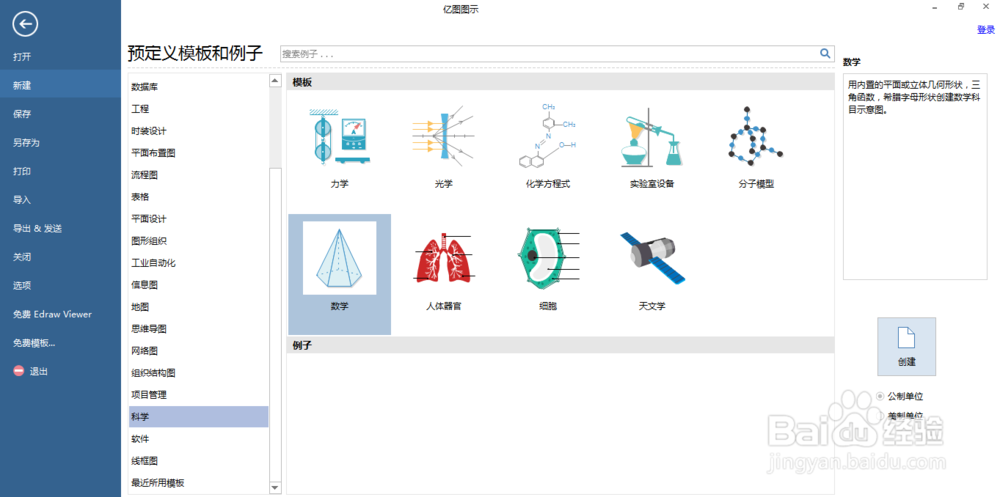The width and height of the screenshot is (1000, 497).
Task: Select the 数学 pyramid template icon
Action: click(x=339, y=258)
